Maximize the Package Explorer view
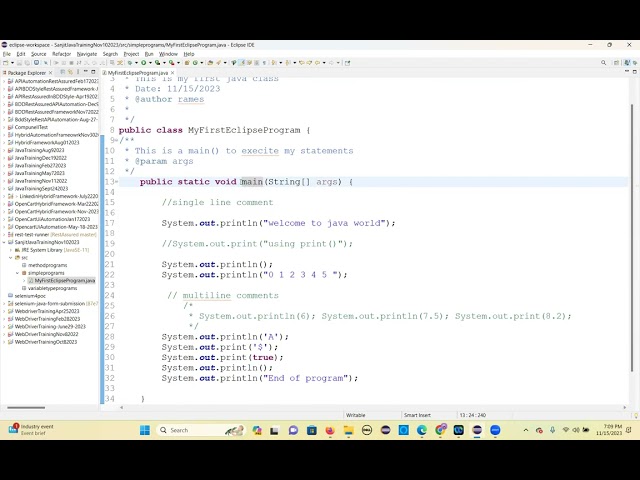 (x=93, y=72)
